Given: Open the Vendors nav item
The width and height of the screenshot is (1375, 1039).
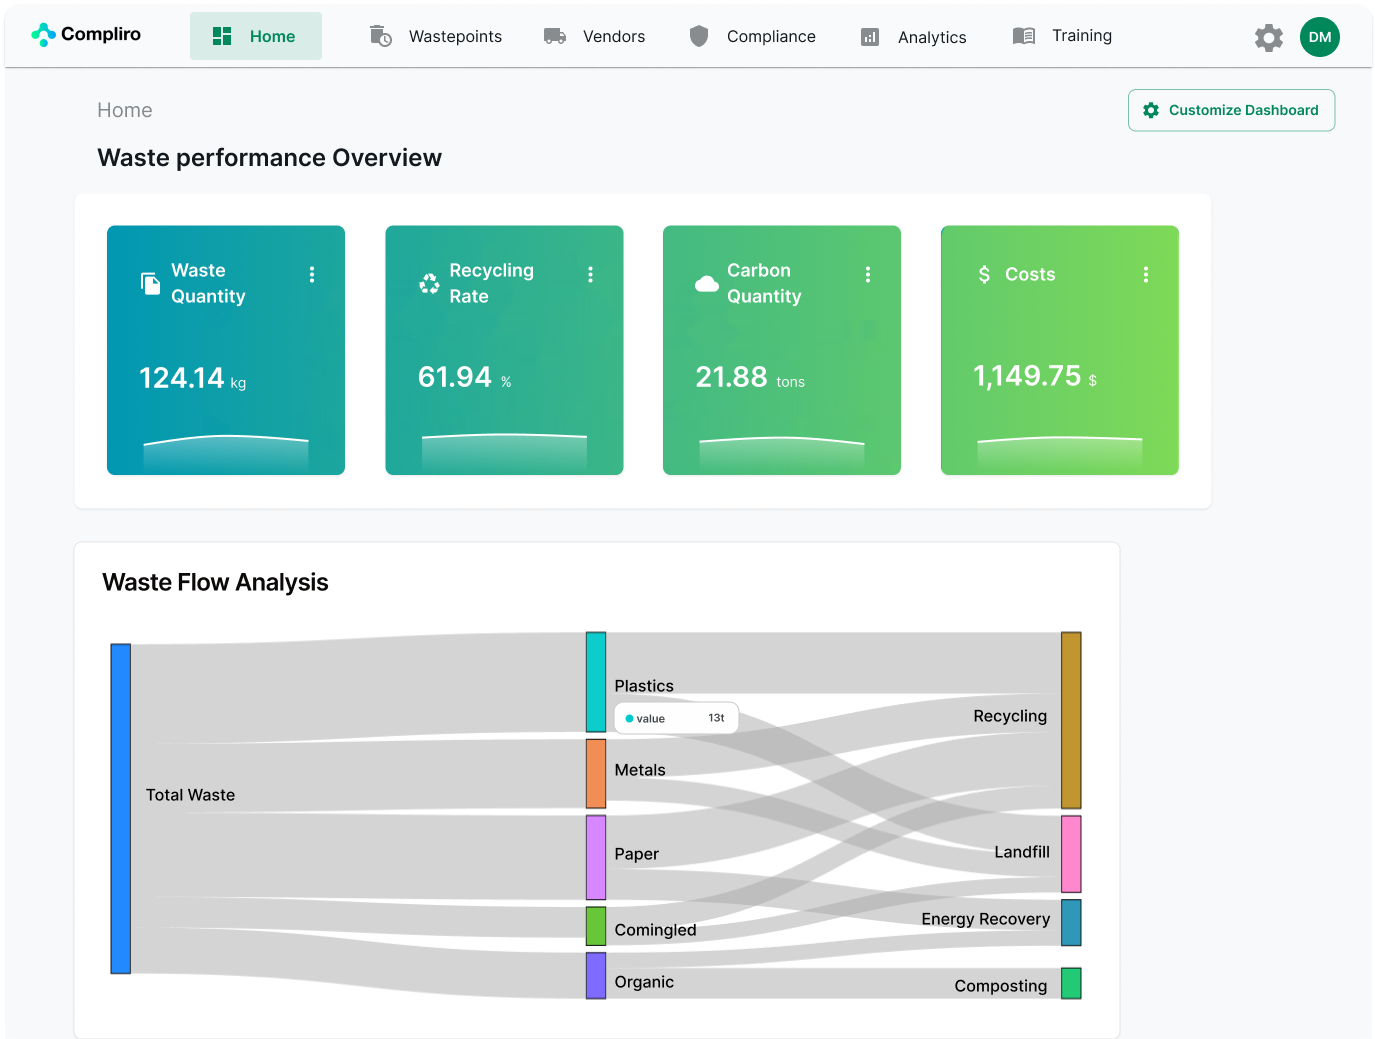Looking at the screenshot, I should (614, 36).
